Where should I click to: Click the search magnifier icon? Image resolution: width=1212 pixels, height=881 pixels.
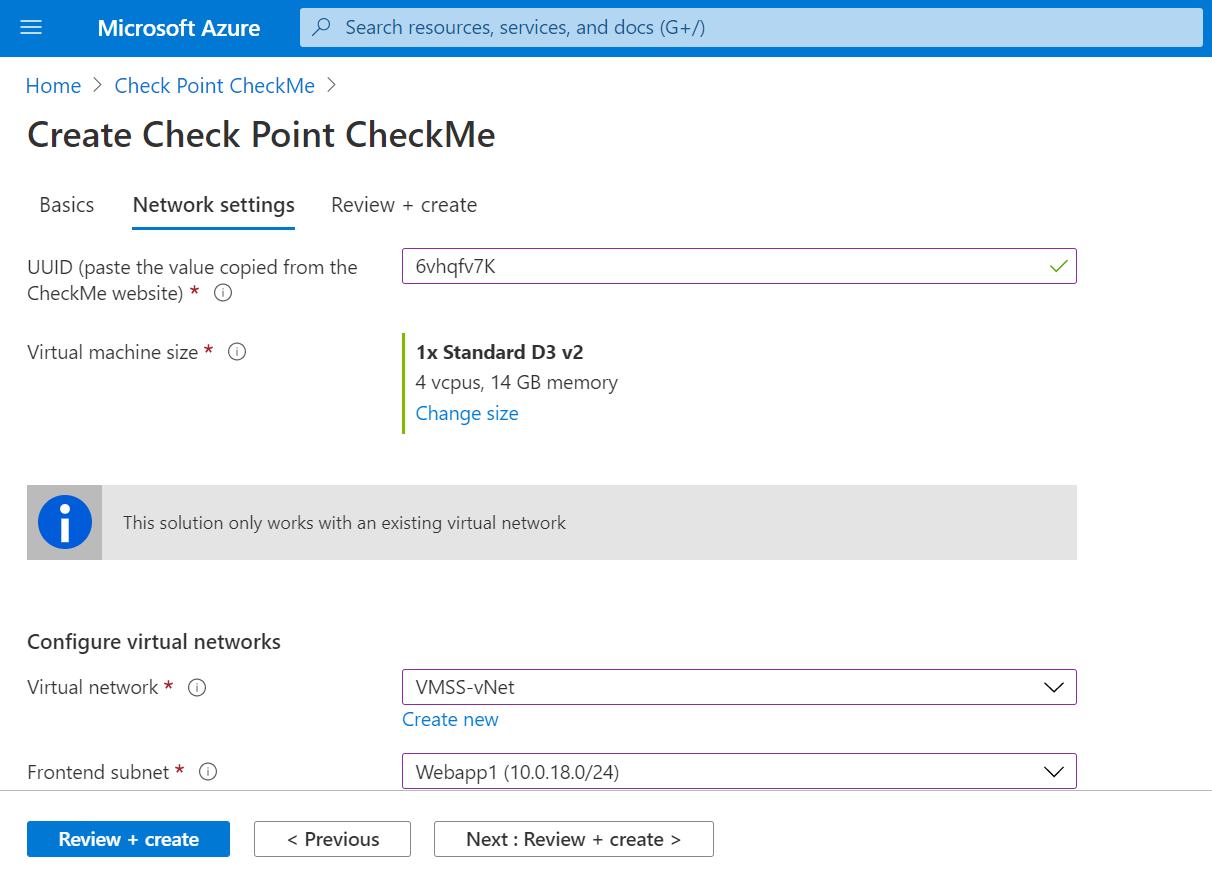pyautogui.click(x=321, y=28)
